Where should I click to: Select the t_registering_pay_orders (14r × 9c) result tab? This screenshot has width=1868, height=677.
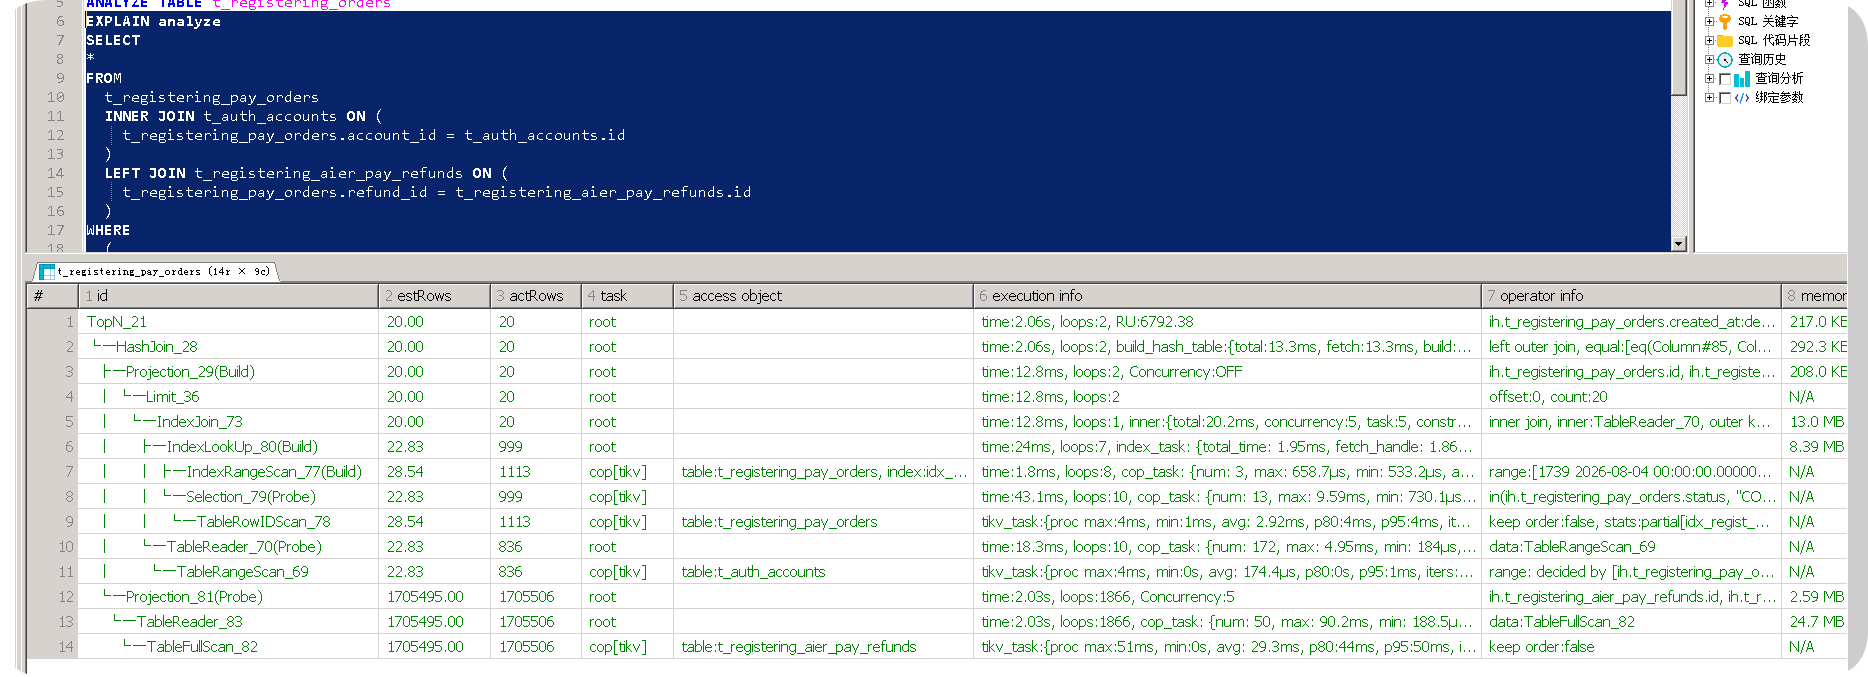tap(155, 271)
